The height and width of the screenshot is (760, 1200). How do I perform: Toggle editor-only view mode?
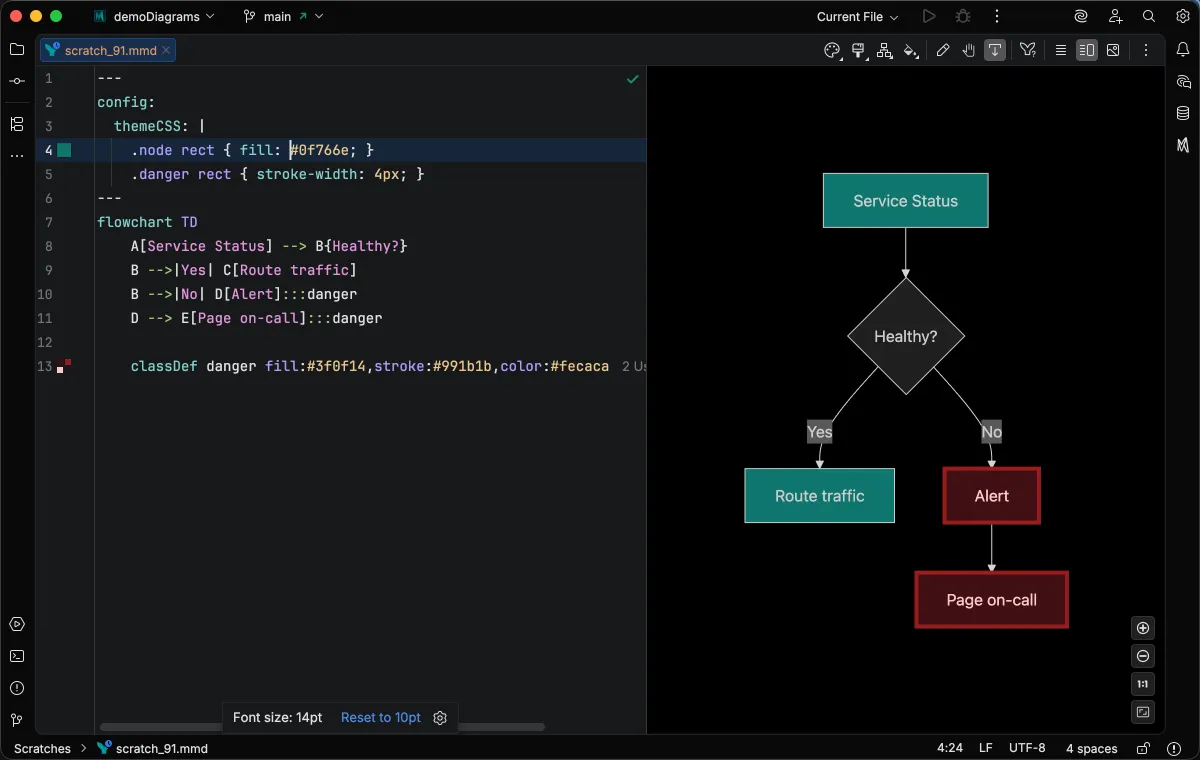point(1060,49)
